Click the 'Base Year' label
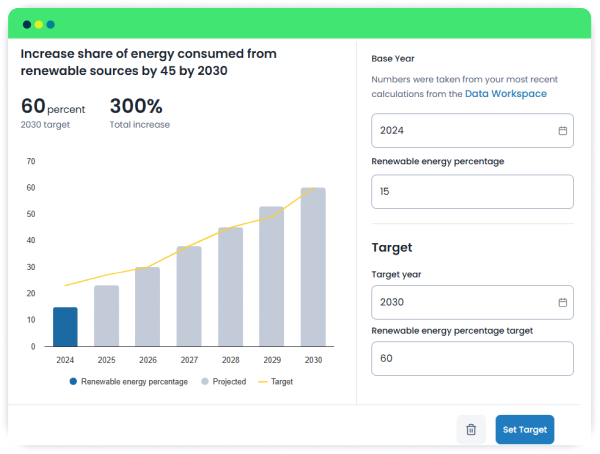The width and height of the screenshot is (600, 454). coord(393,59)
